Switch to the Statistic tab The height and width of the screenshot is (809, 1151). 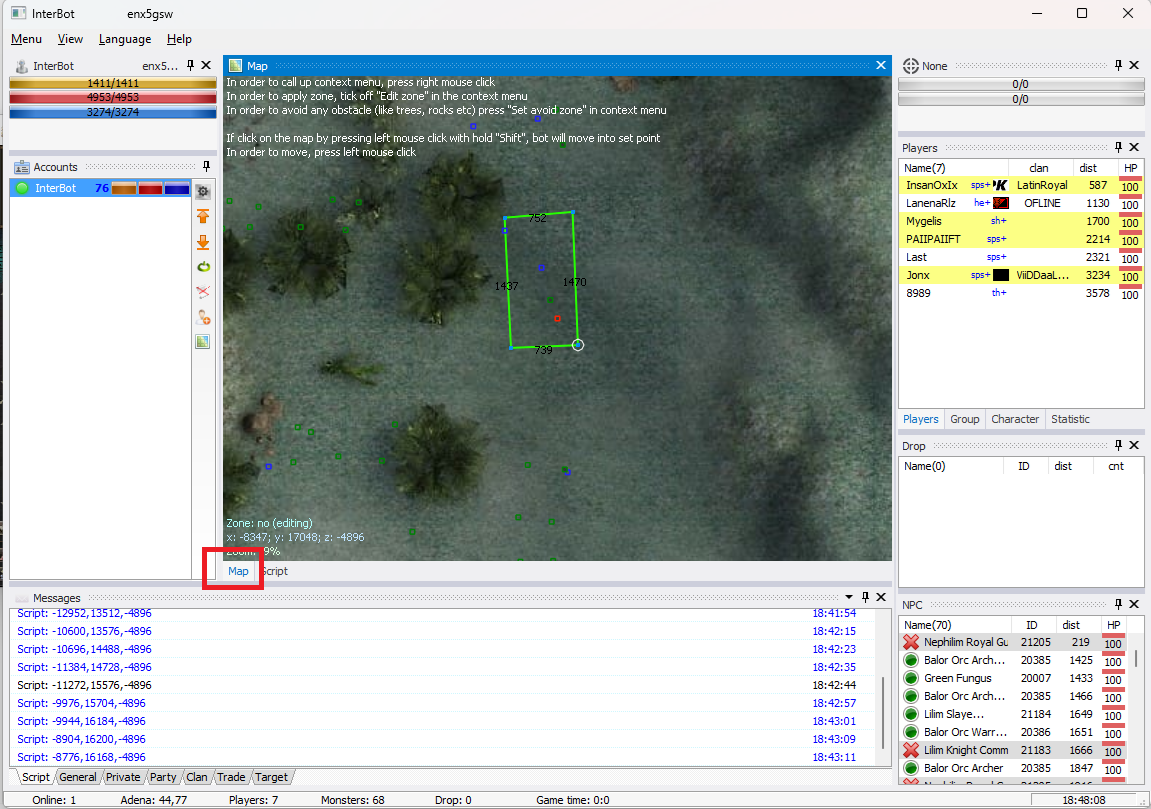pyautogui.click(x=1070, y=419)
